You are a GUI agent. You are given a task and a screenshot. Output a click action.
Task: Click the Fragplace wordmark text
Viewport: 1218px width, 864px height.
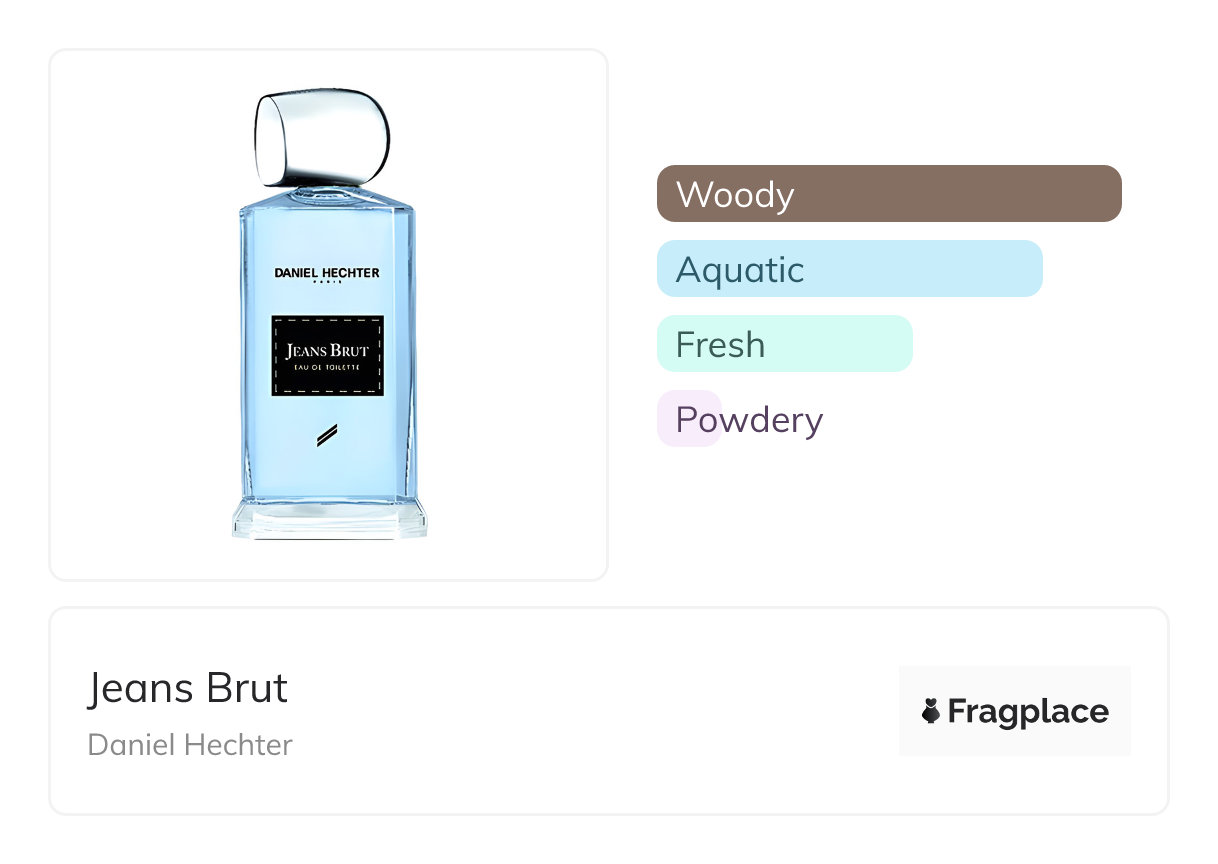point(1028,712)
